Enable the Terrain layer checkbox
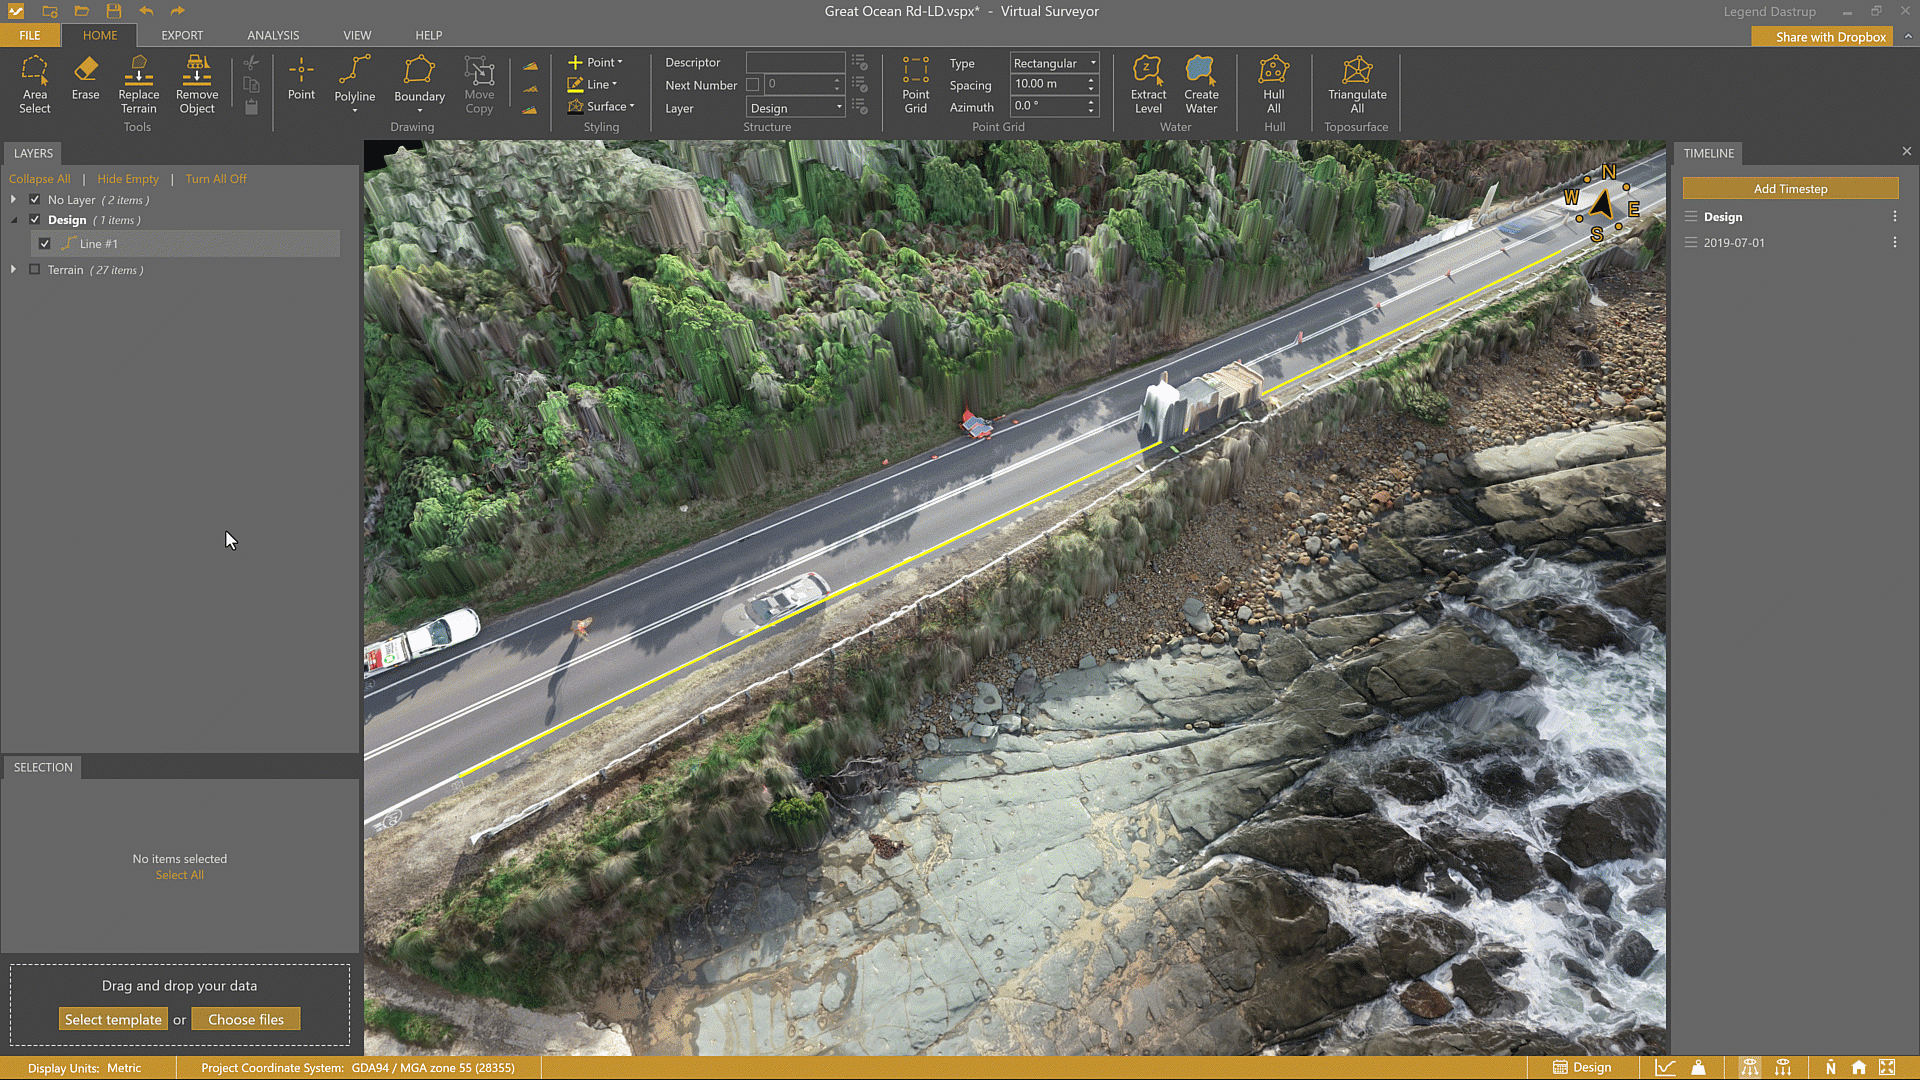Viewport: 1920px width, 1080px height. pyautogui.click(x=35, y=270)
